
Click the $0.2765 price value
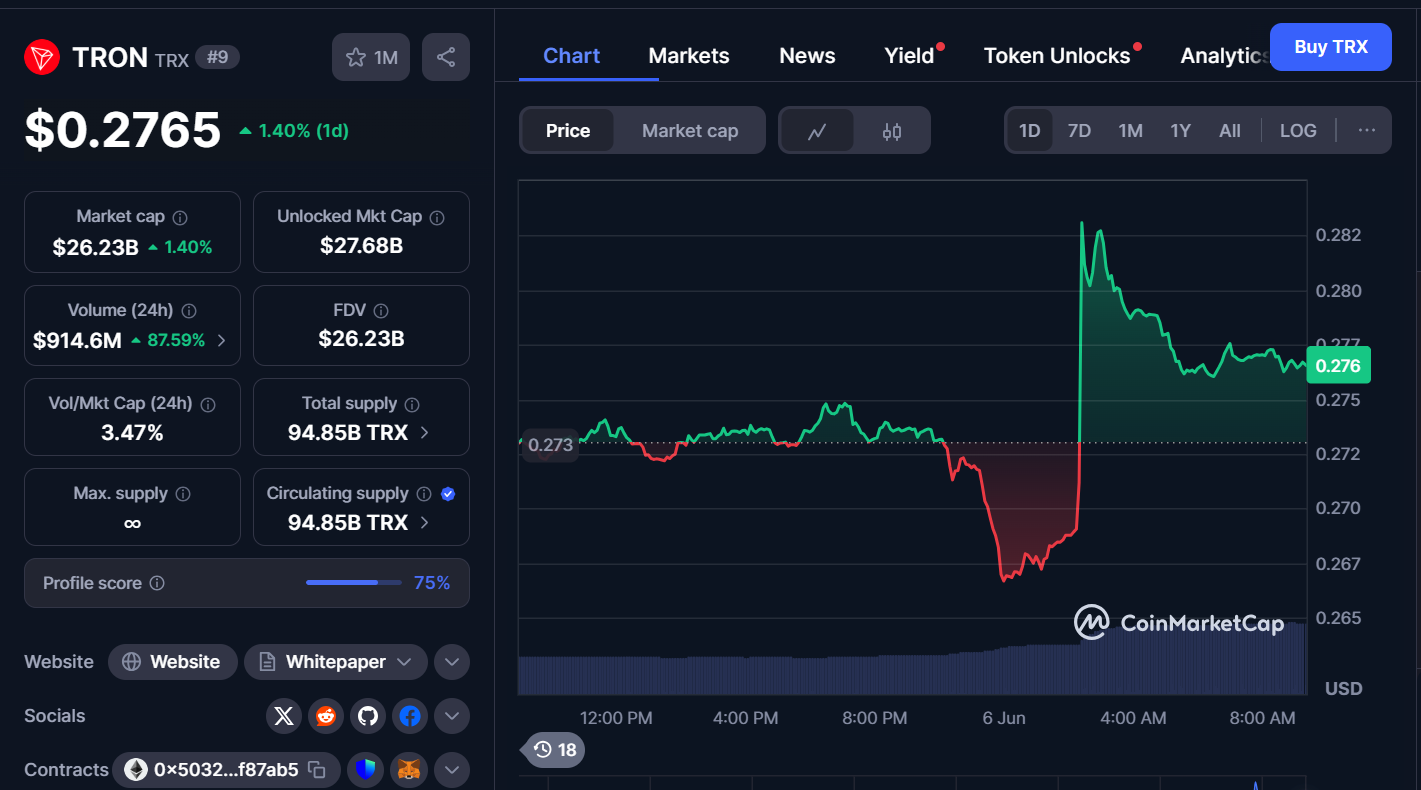coord(123,130)
